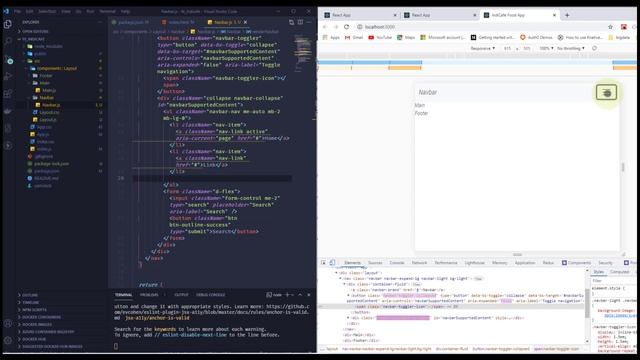Expand the Outline section in the sidebar
Viewport: 640px width, 360px height.
tap(29, 295)
